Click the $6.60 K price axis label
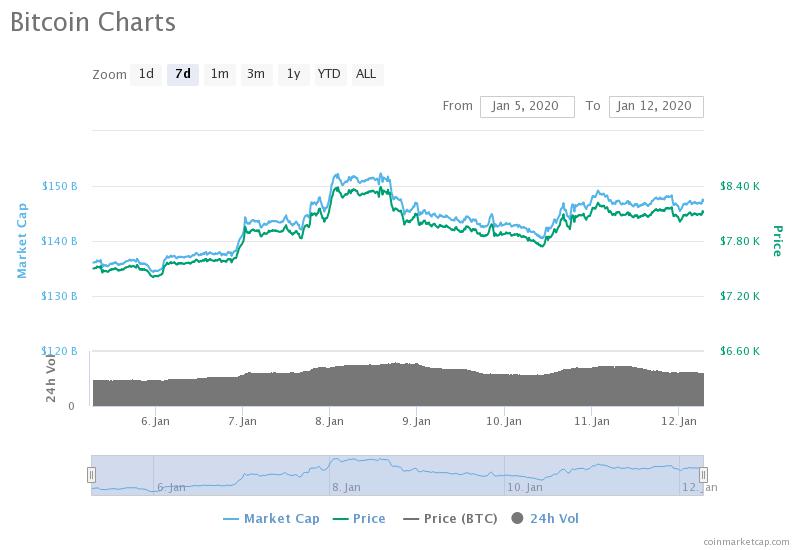The width and height of the screenshot is (800, 550). [x=740, y=351]
